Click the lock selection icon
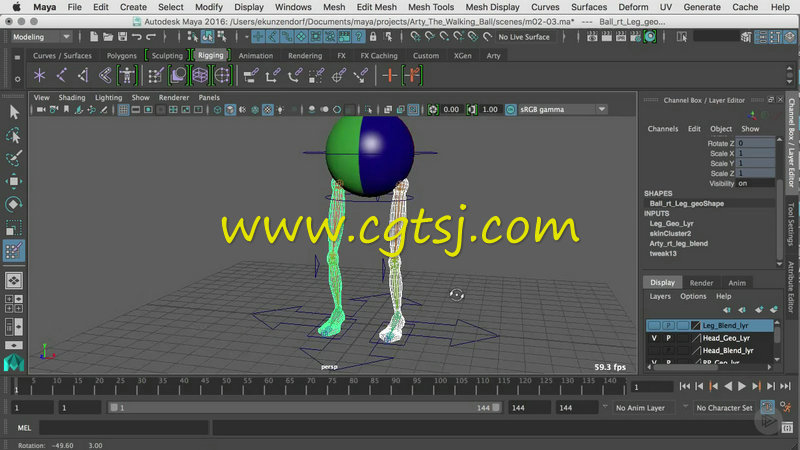 tap(373, 37)
